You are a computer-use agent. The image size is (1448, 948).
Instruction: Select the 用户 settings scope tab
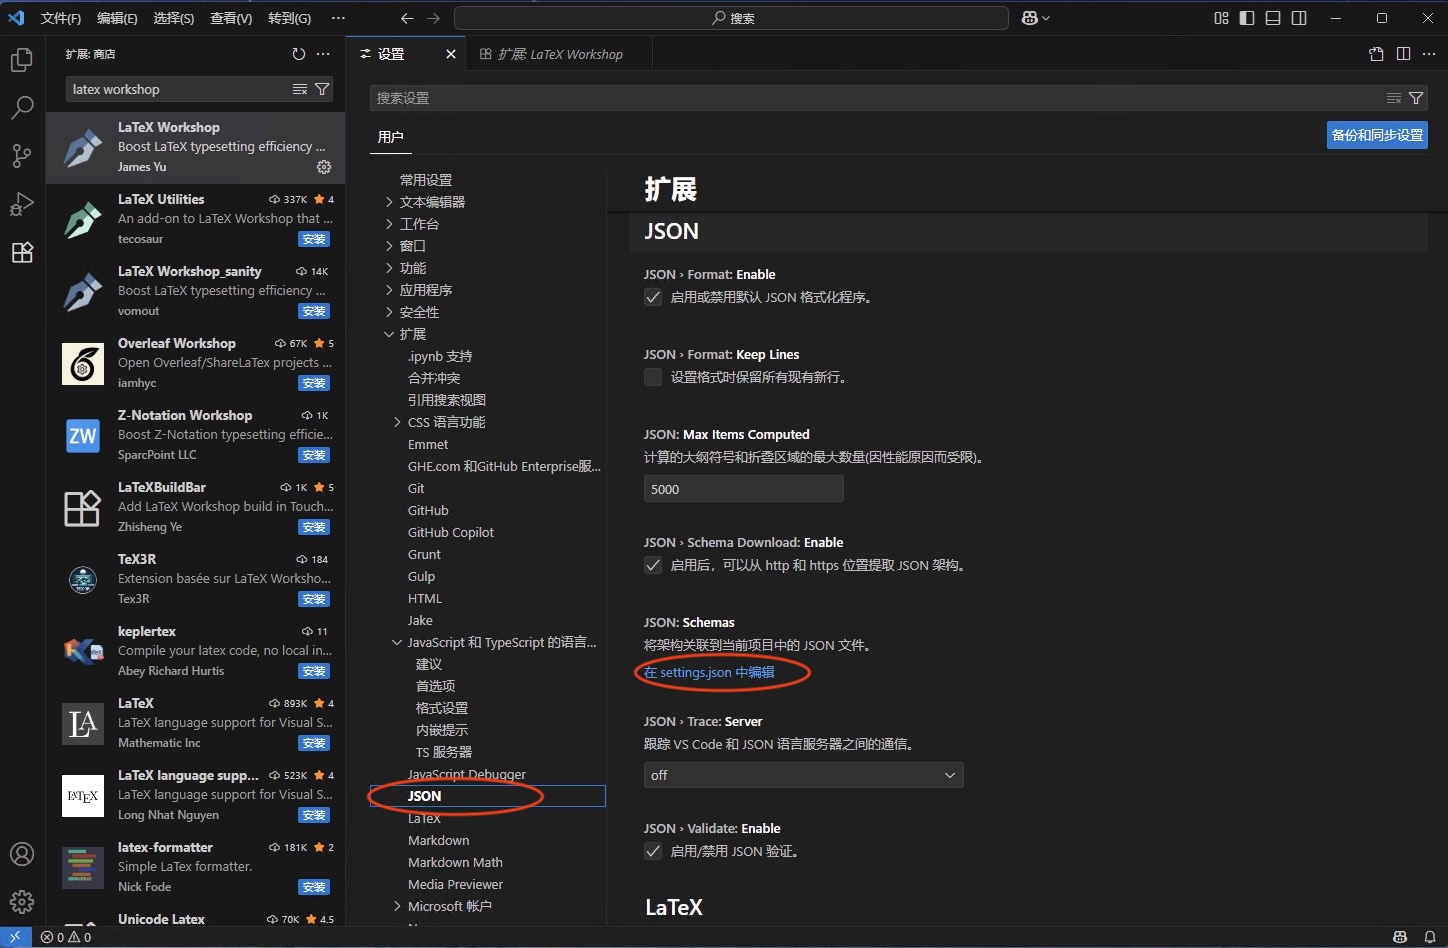391,137
